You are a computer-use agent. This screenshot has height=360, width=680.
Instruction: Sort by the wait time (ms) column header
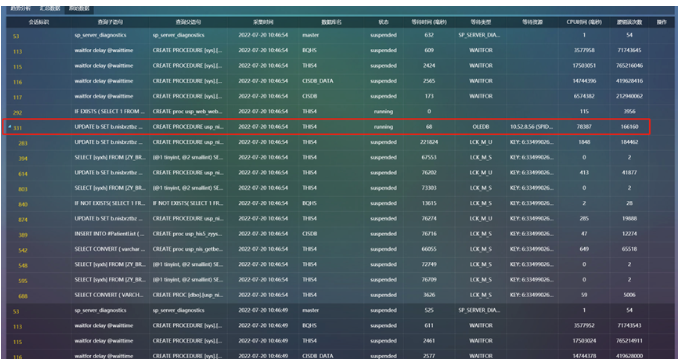(x=428, y=22)
